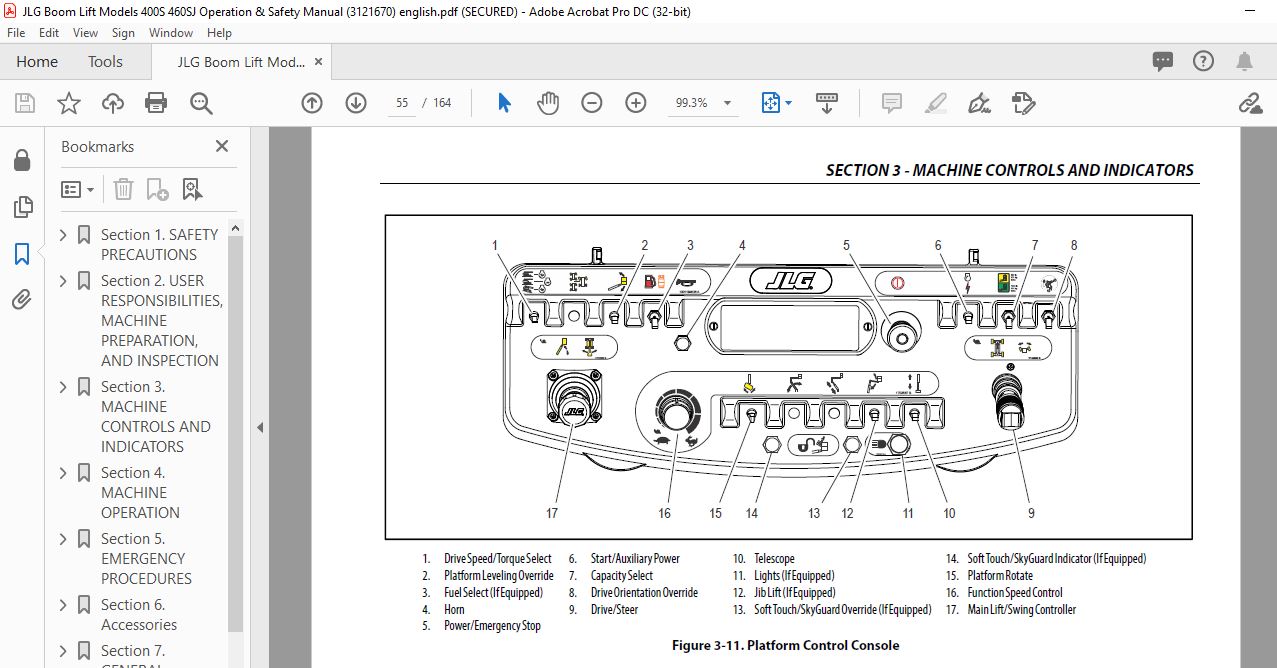Click the scrolling mode keyboard icon
This screenshot has height=668, width=1277.
[827, 103]
